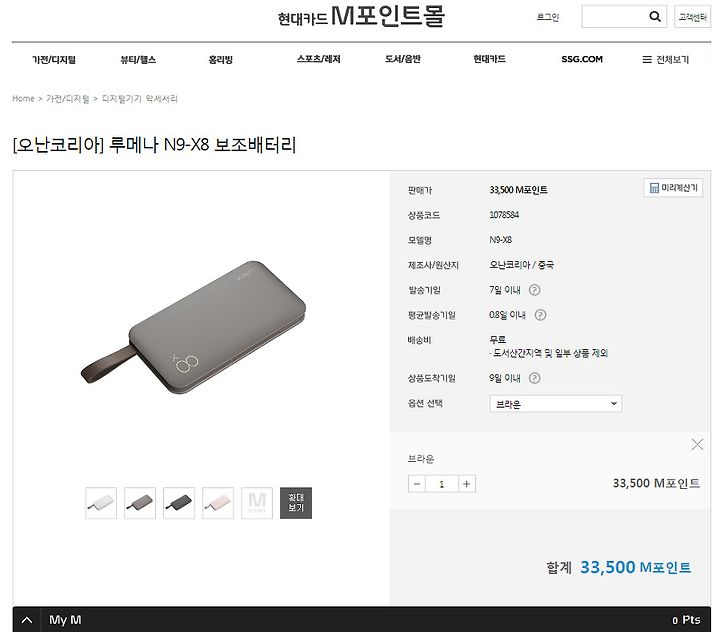The width and height of the screenshot is (720, 632).
Task: Open the 뷰티/헬스 category menu
Action: coord(138,59)
